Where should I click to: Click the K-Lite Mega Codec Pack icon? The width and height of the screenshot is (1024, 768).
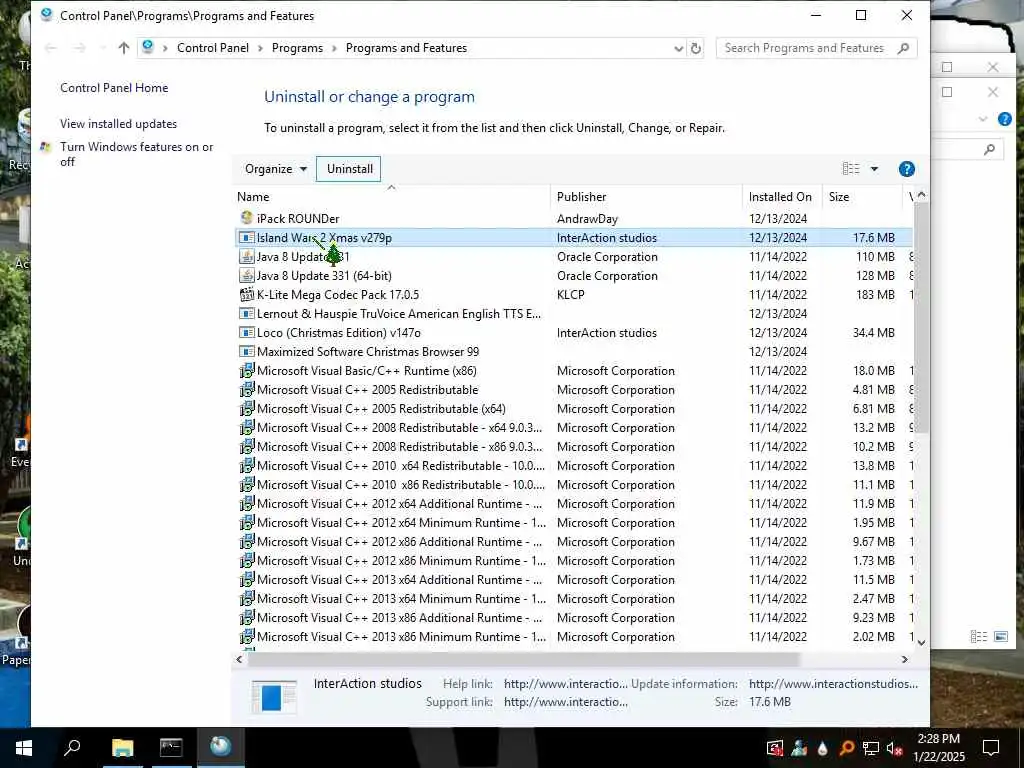click(246, 295)
